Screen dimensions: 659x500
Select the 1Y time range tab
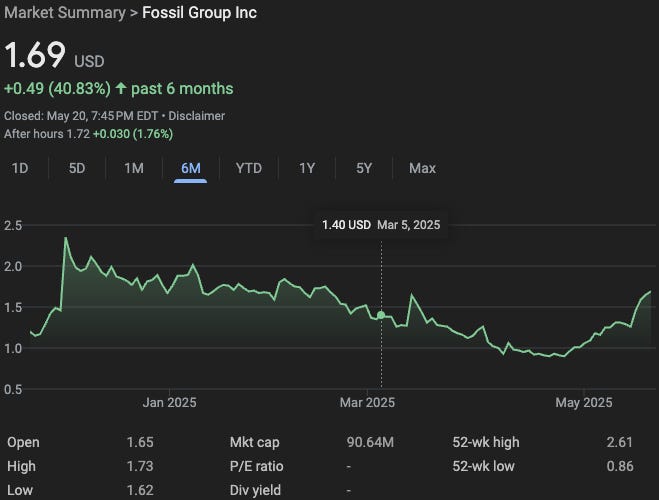[307, 168]
